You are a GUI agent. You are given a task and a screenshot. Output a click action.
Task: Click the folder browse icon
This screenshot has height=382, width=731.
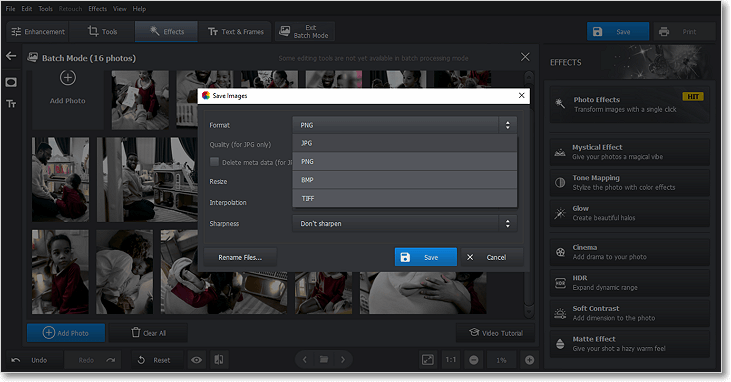[324, 360]
